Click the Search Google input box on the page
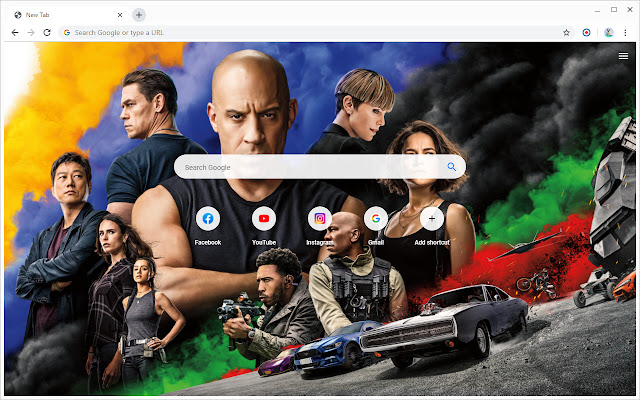Image resolution: width=640 pixels, height=400 pixels. pyautogui.click(x=320, y=167)
